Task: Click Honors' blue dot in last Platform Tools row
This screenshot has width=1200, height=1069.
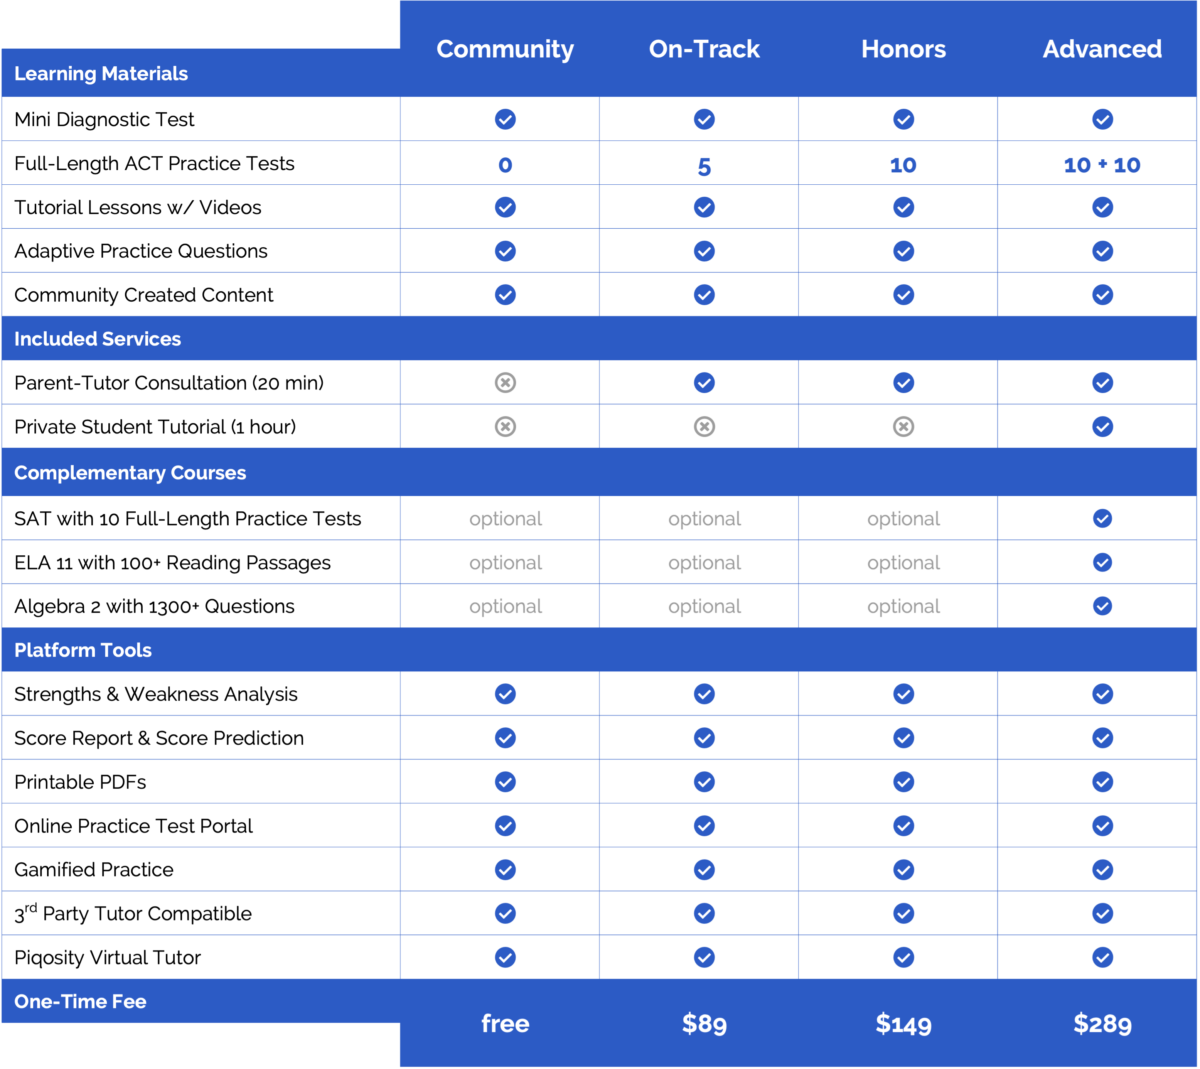Action: [x=903, y=958]
